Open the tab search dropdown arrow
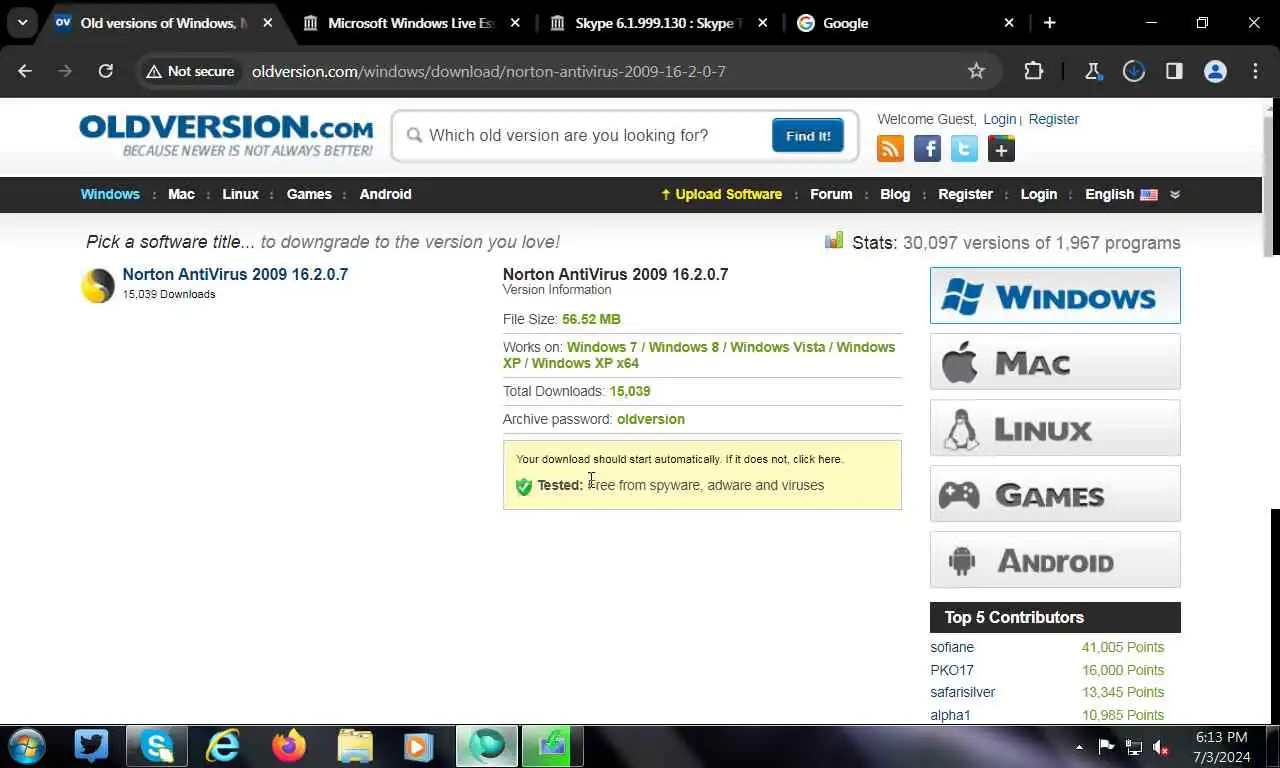 point(22,23)
